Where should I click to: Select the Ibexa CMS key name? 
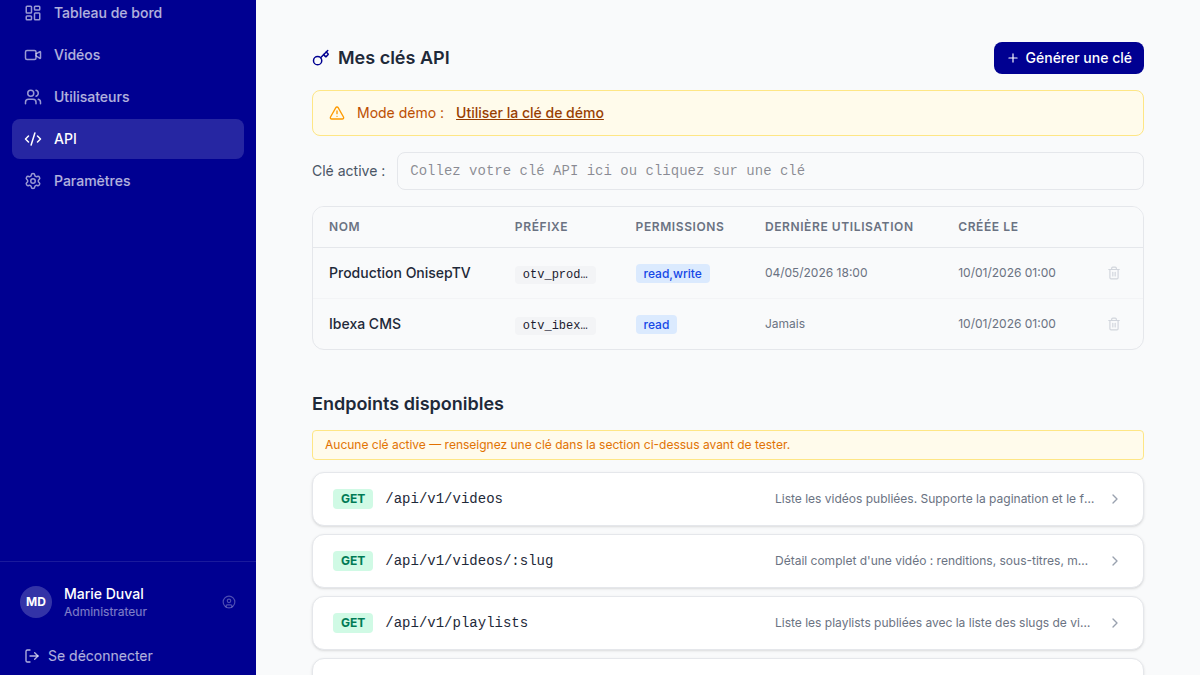tap(365, 324)
